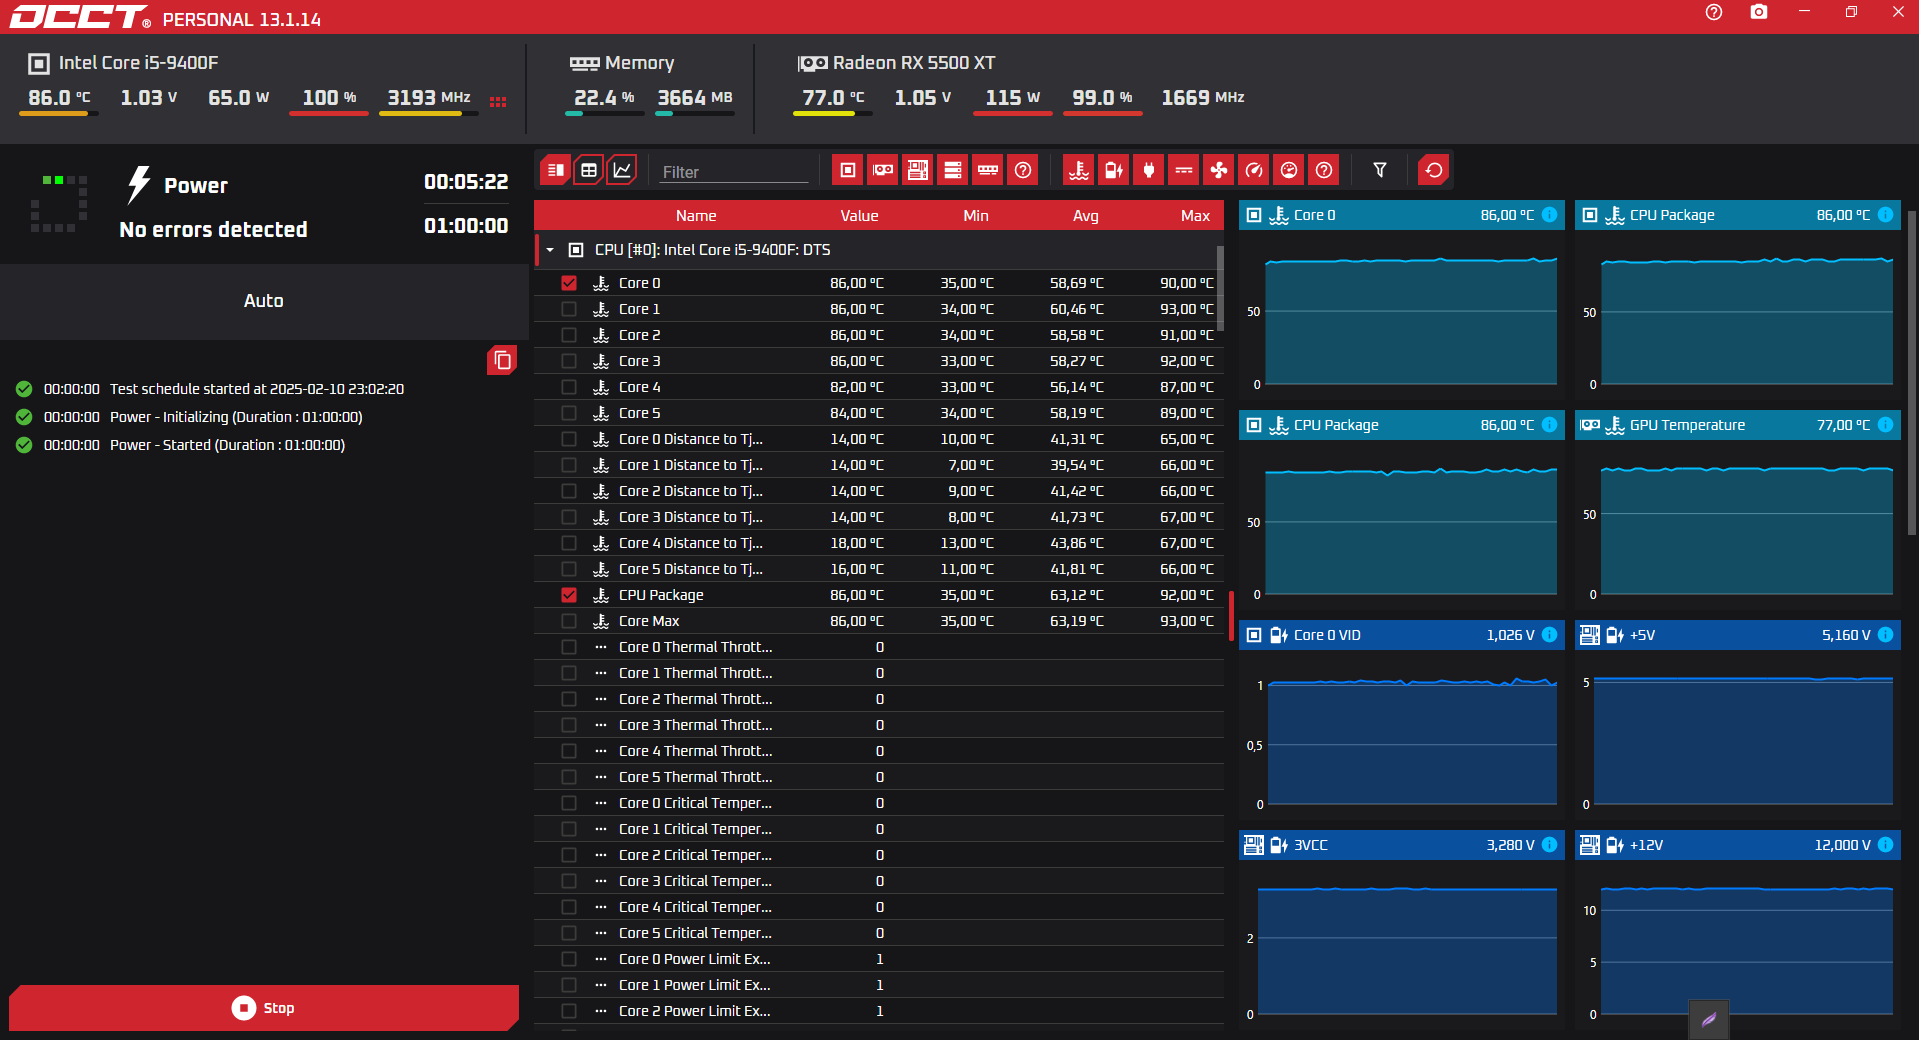Open info for GPU Temperature graph
Image resolution: width=1919 pixels, height=1040 pixels.
(1885, 425)
